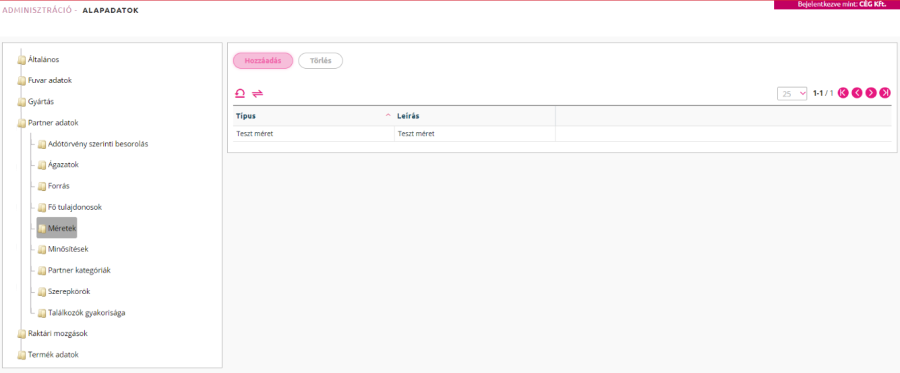The image size is (900, 373).
Task: Expand the Termék adatok tree folder
Action: point(22,355)
